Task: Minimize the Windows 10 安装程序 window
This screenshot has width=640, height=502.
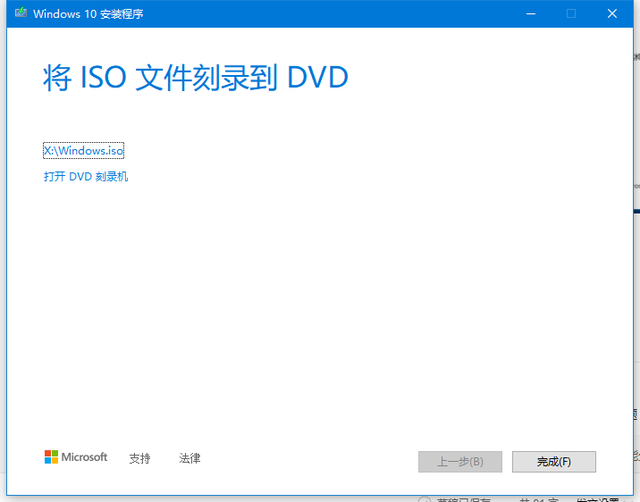Action: click(531, 13)
